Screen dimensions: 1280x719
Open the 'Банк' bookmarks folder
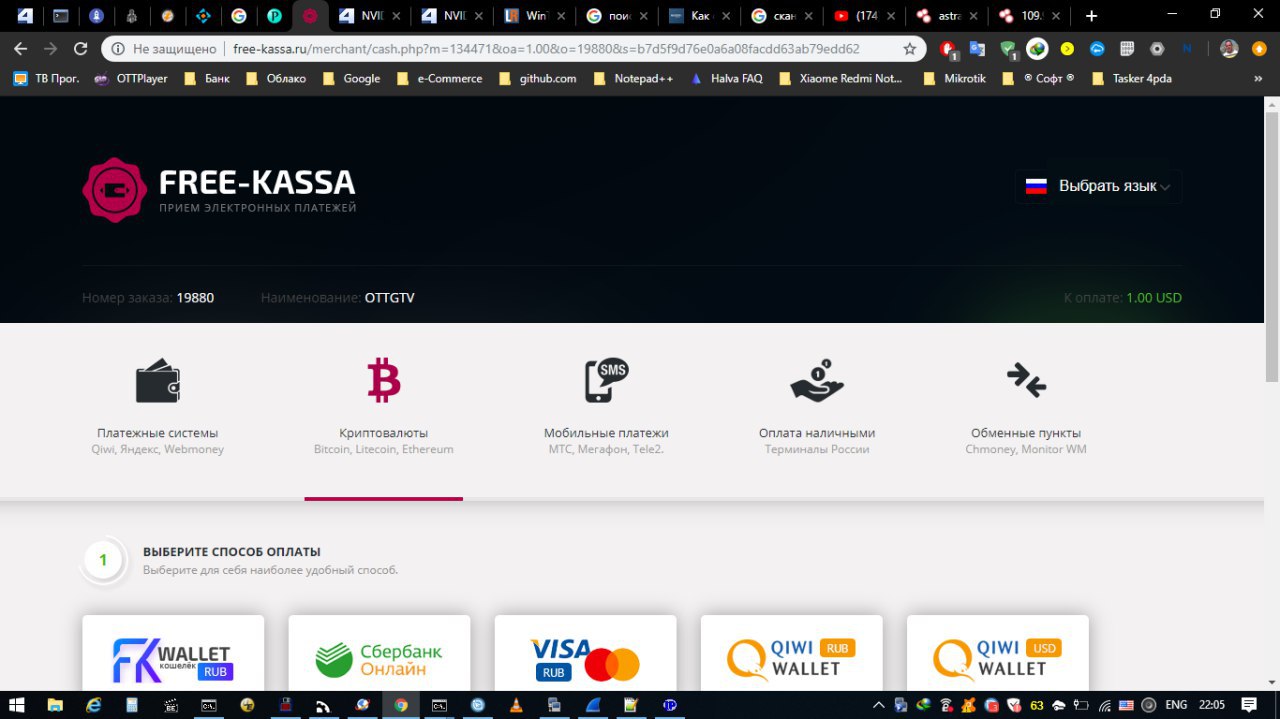(x=206, y=78)
